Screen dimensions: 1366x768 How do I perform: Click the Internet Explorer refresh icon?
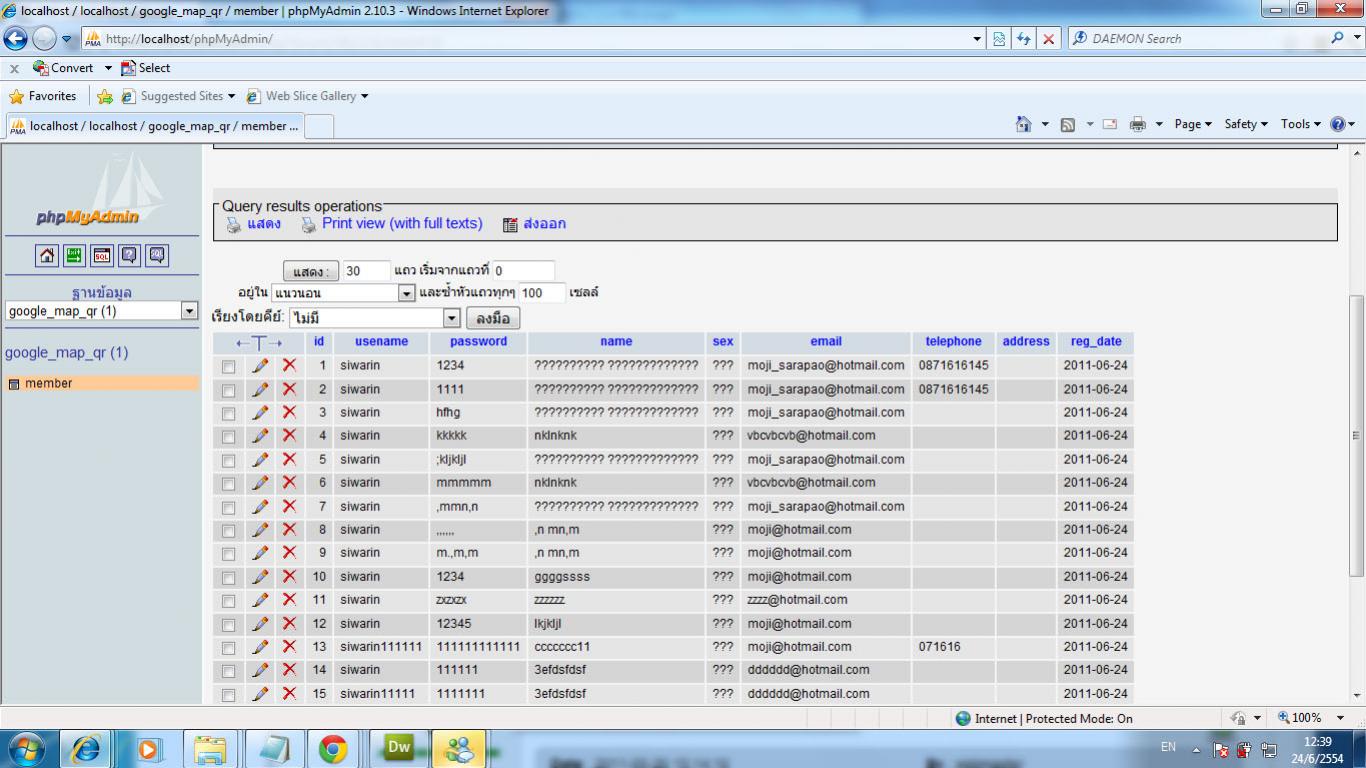[1023, 39]
